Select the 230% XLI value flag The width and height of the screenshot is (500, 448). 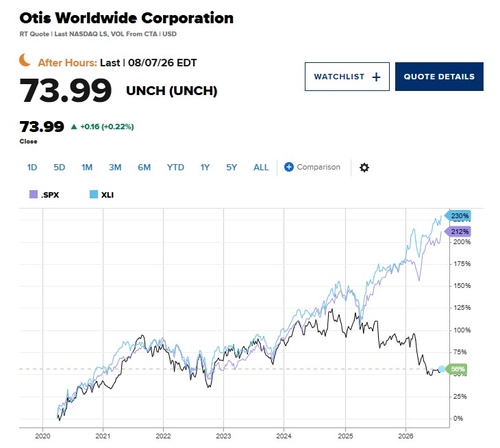click(458, 216)
